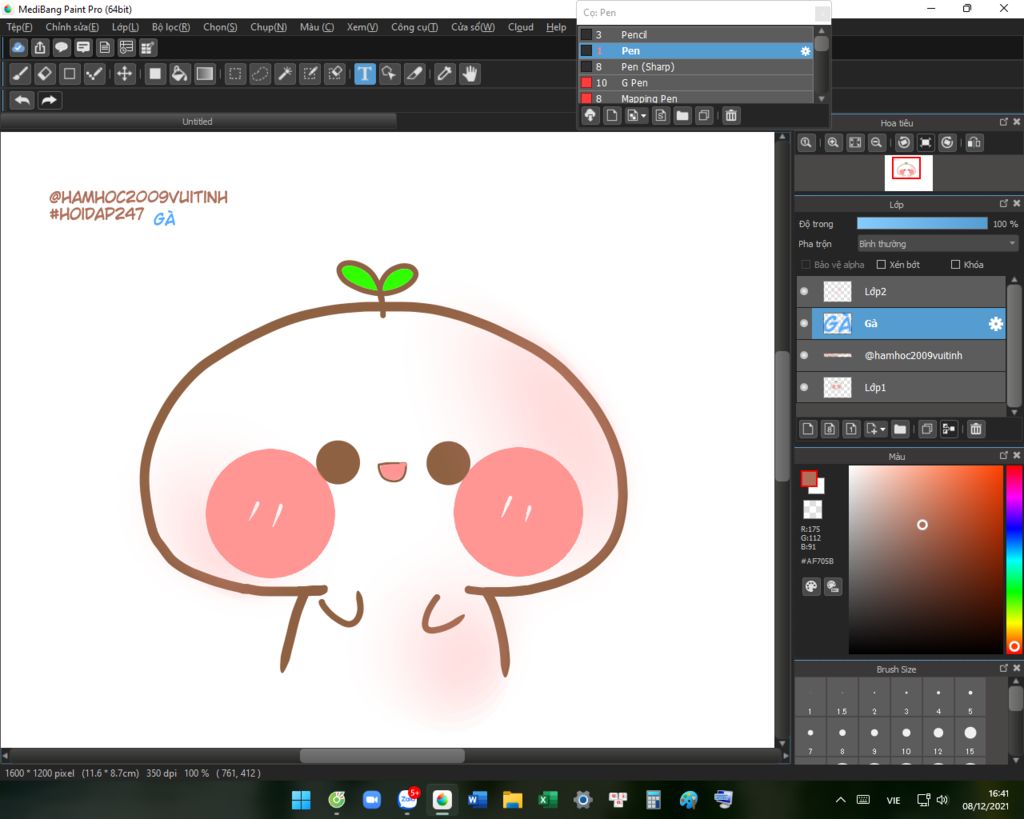
Task: Hide the Gà layer
Action: [x=804, y=323]
